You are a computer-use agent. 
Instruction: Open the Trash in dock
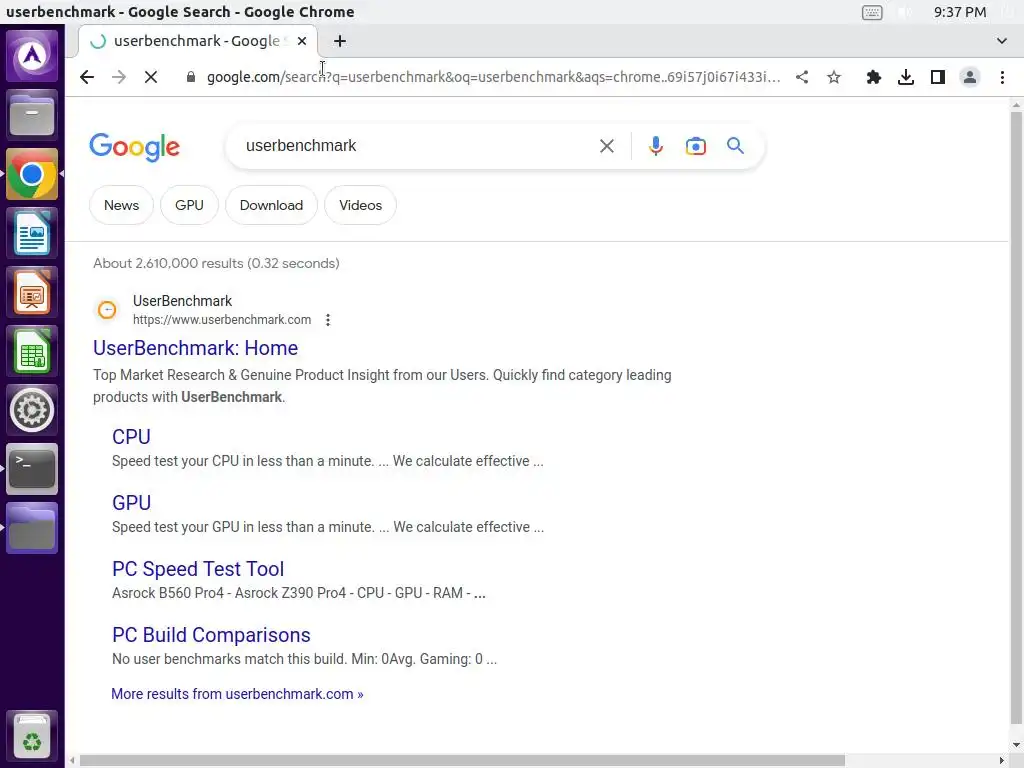pos(32,735)
